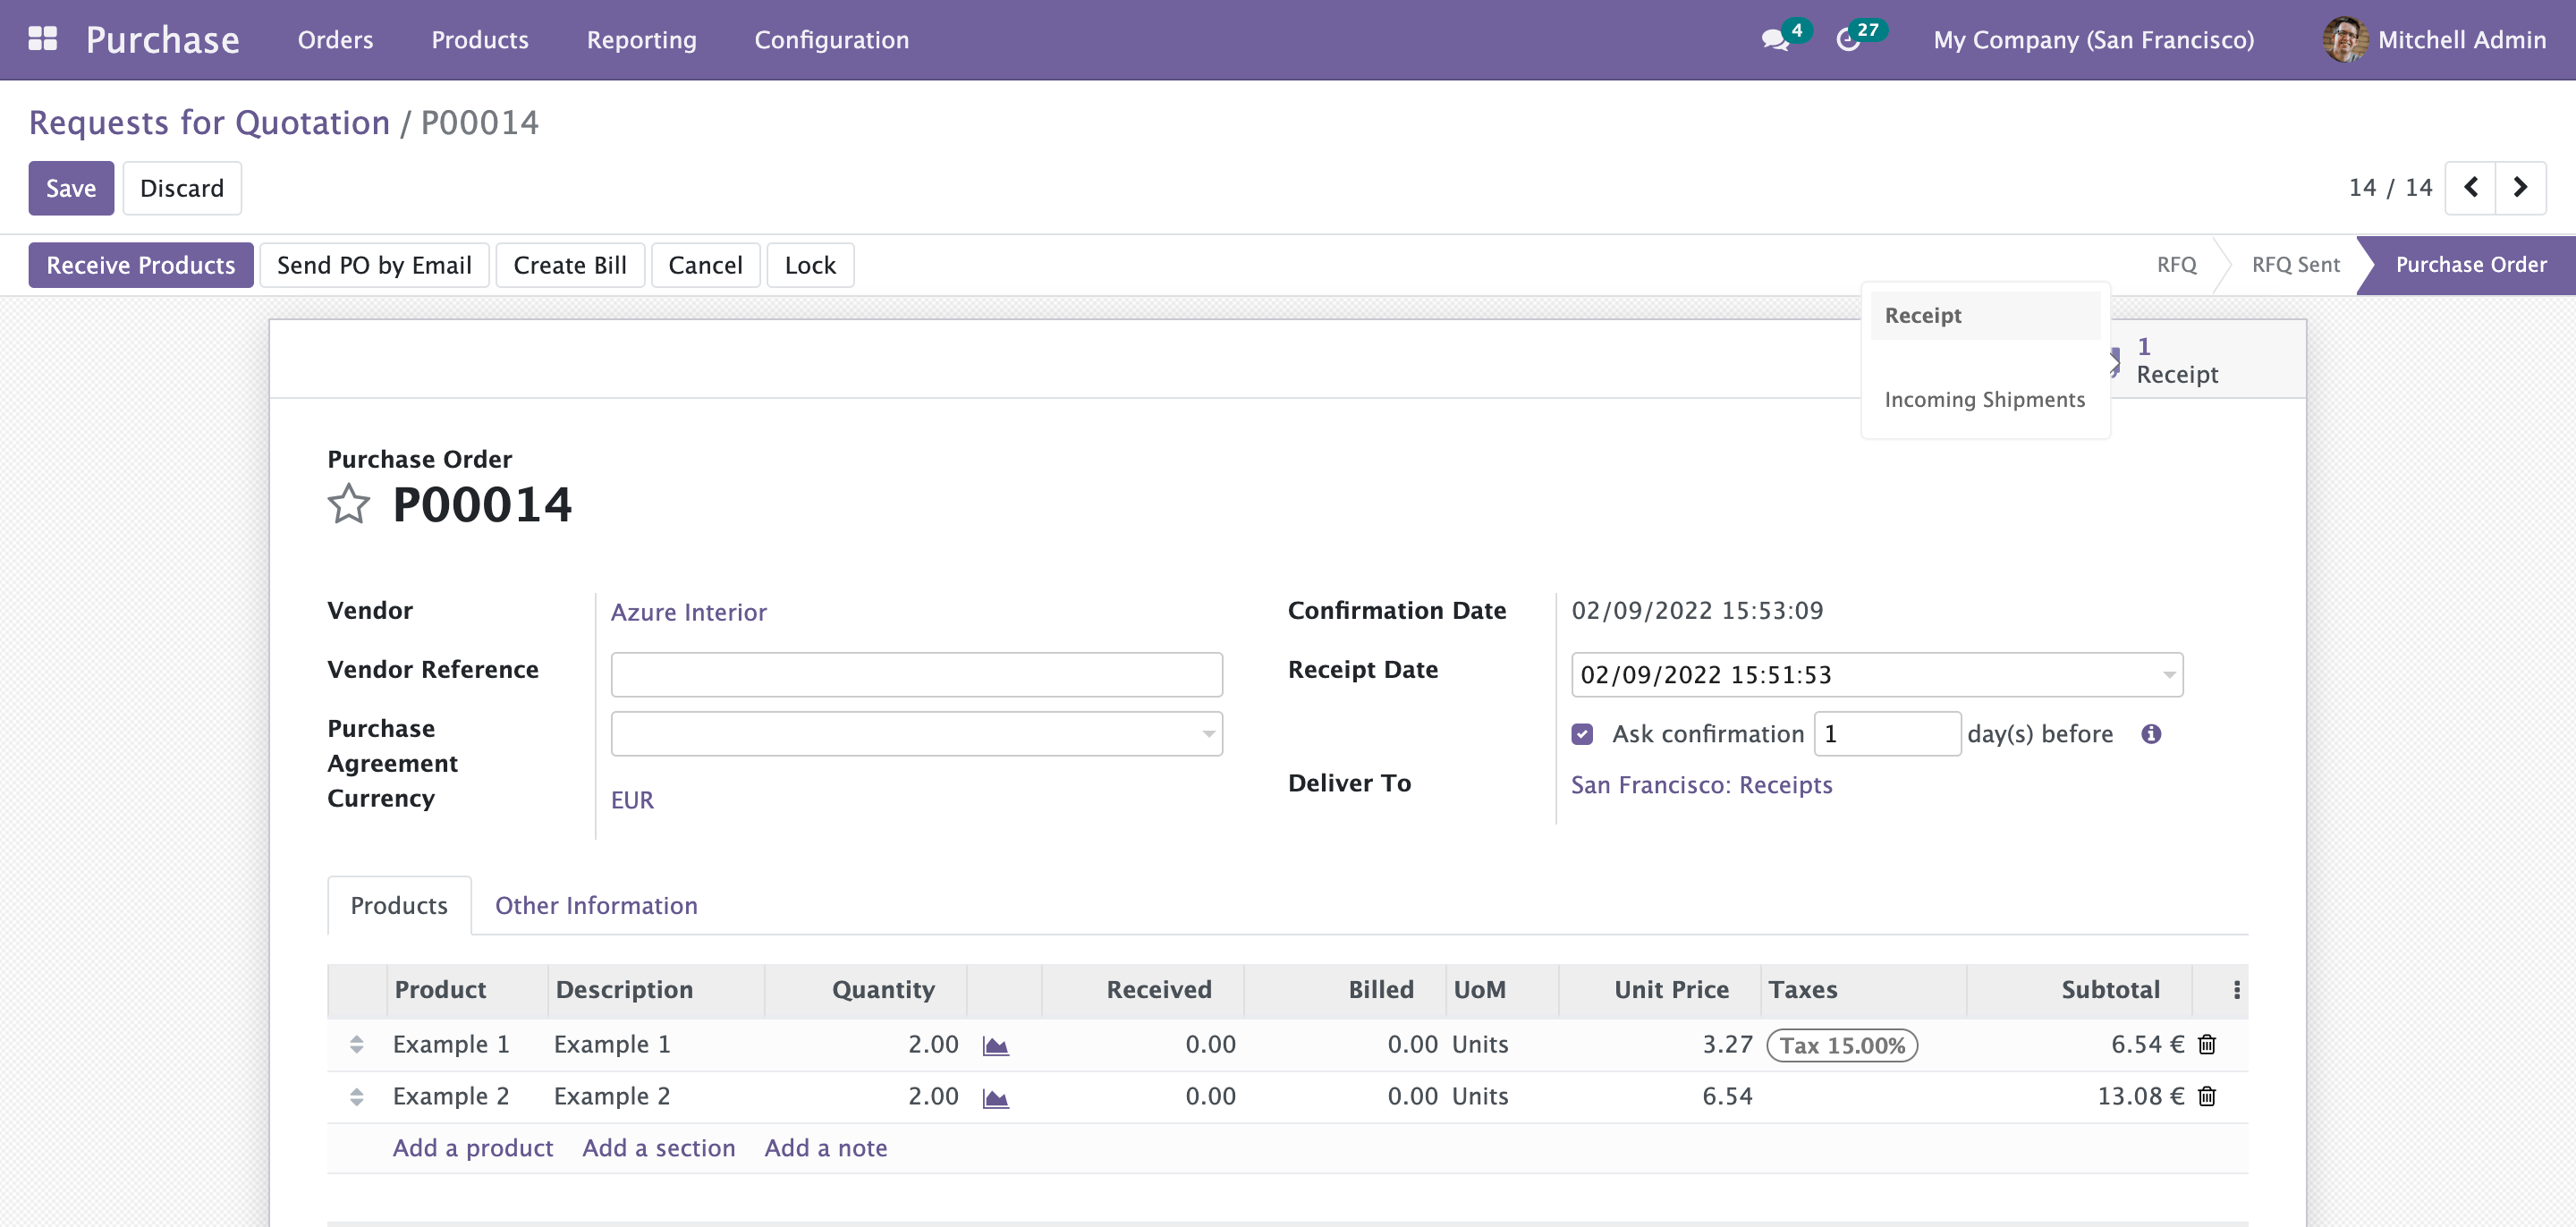The width and height of the screenshot is (2576, 1227).
Task: Click the info icon after days before
Action: pyautogui.click(x=2151, y=734)
